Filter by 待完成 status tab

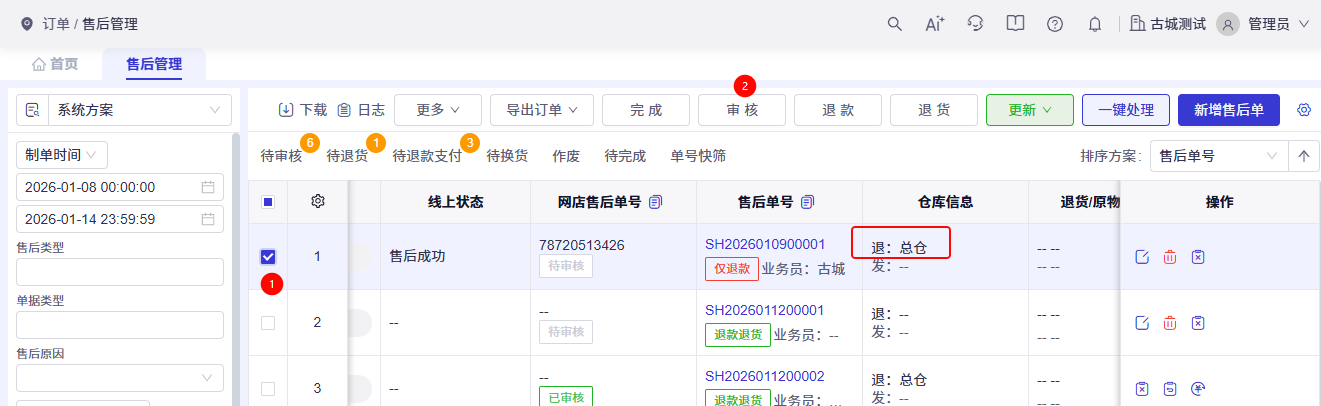(x=625, y=156)
